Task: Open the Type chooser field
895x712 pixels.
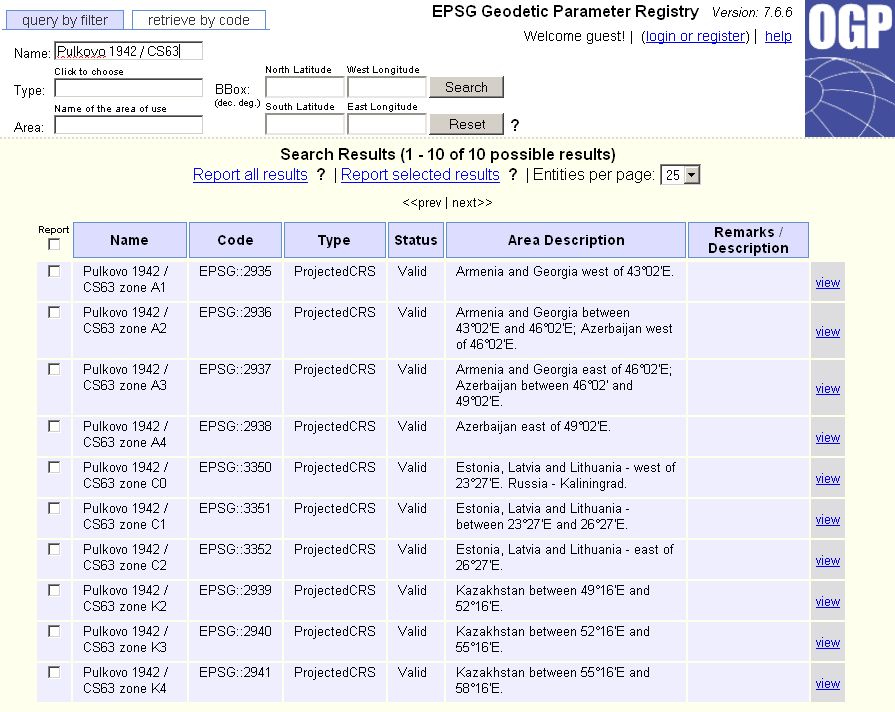Action: [128, 88]
